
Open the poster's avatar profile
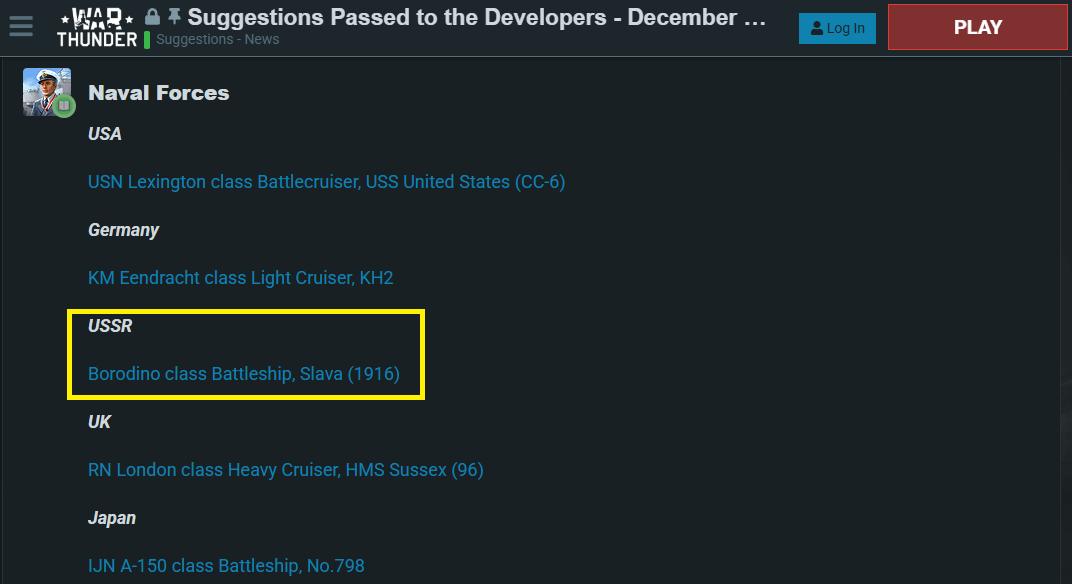coord(46,91)
